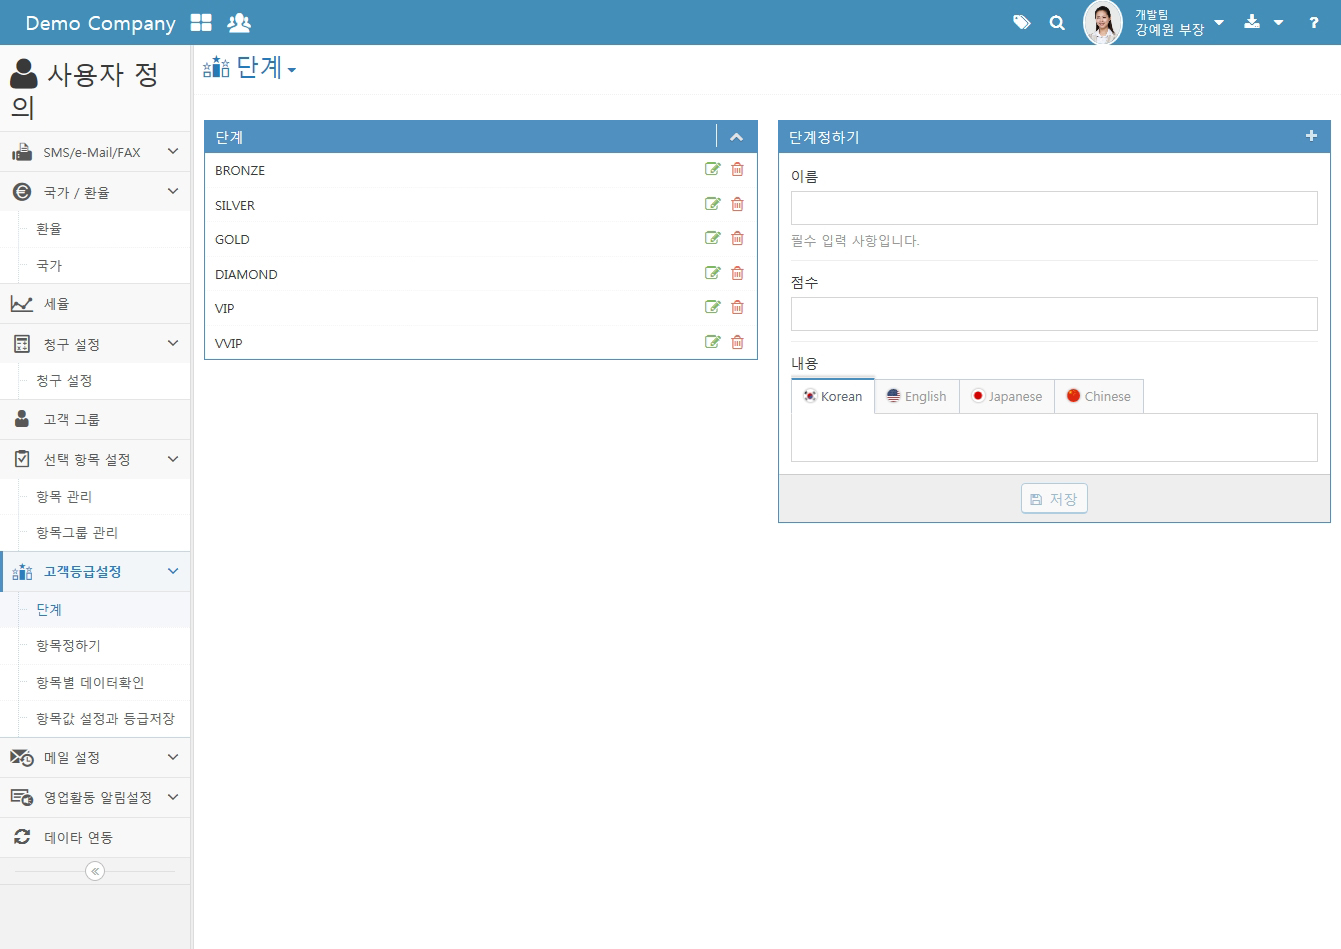Collapse the 단계 list panel

(x=736, y=137)
